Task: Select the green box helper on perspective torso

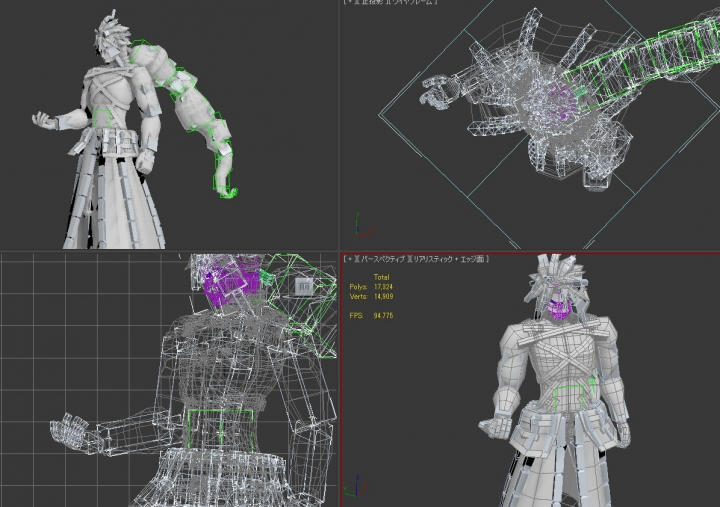Action: coord(569,398)
